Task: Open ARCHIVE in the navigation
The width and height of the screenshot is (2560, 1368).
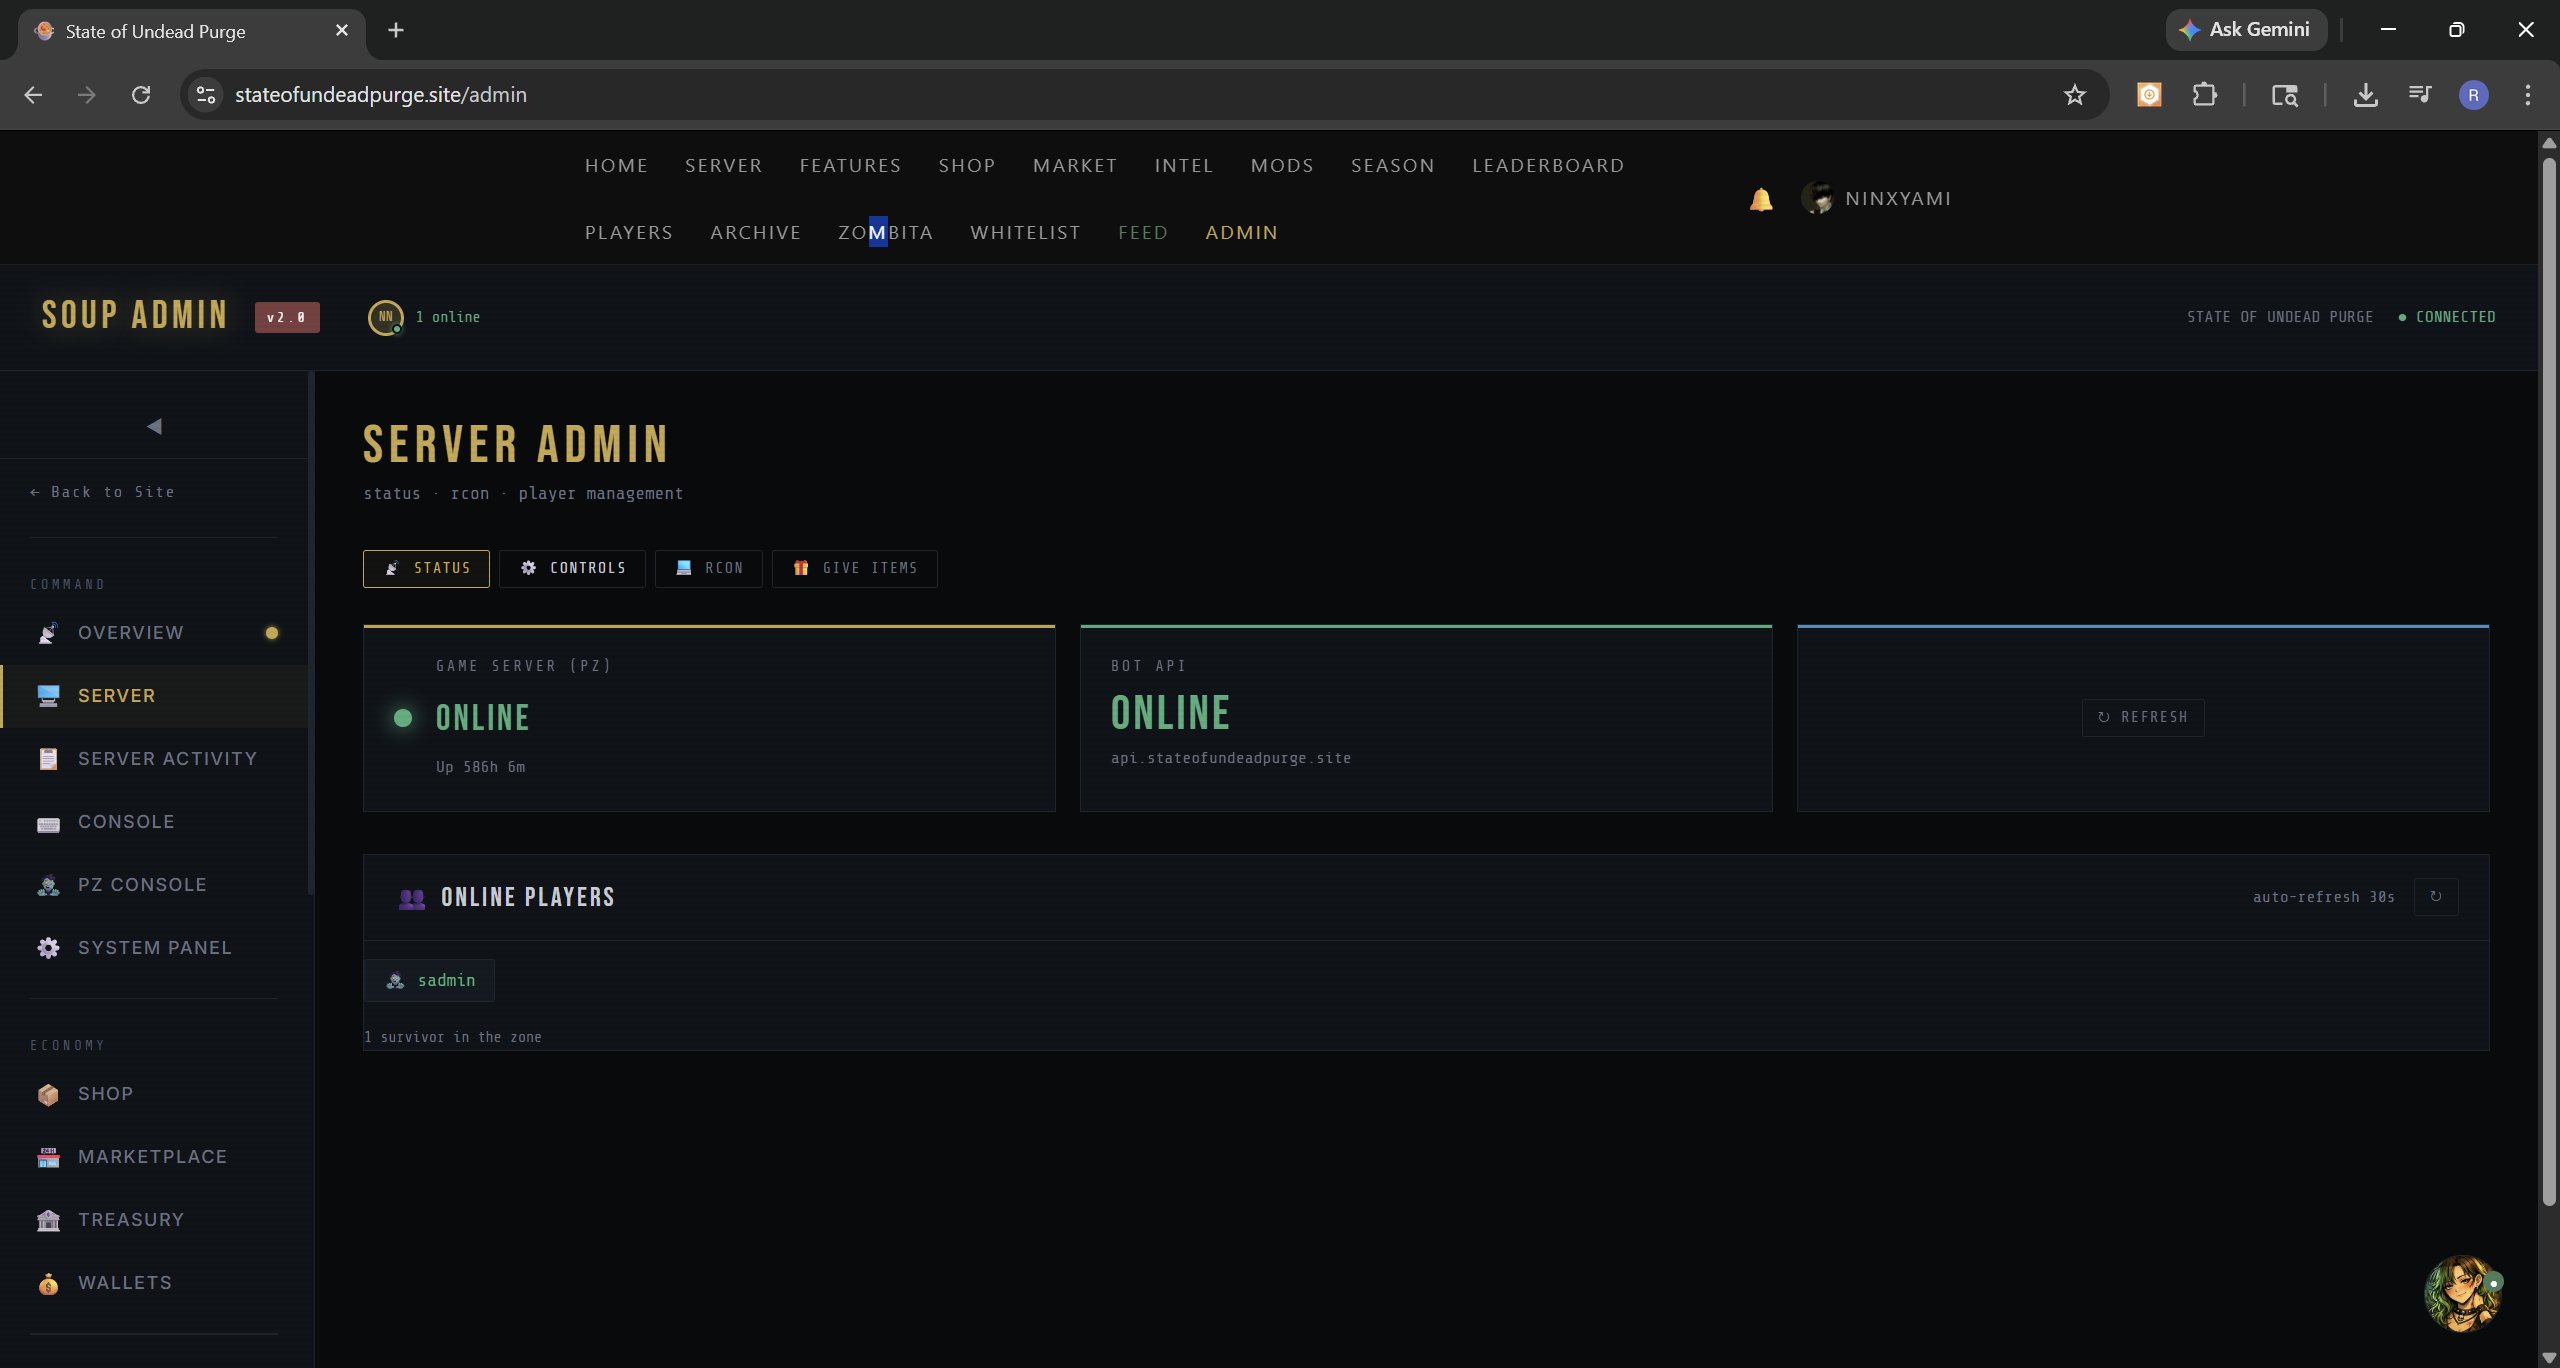Action: (756, 233)
